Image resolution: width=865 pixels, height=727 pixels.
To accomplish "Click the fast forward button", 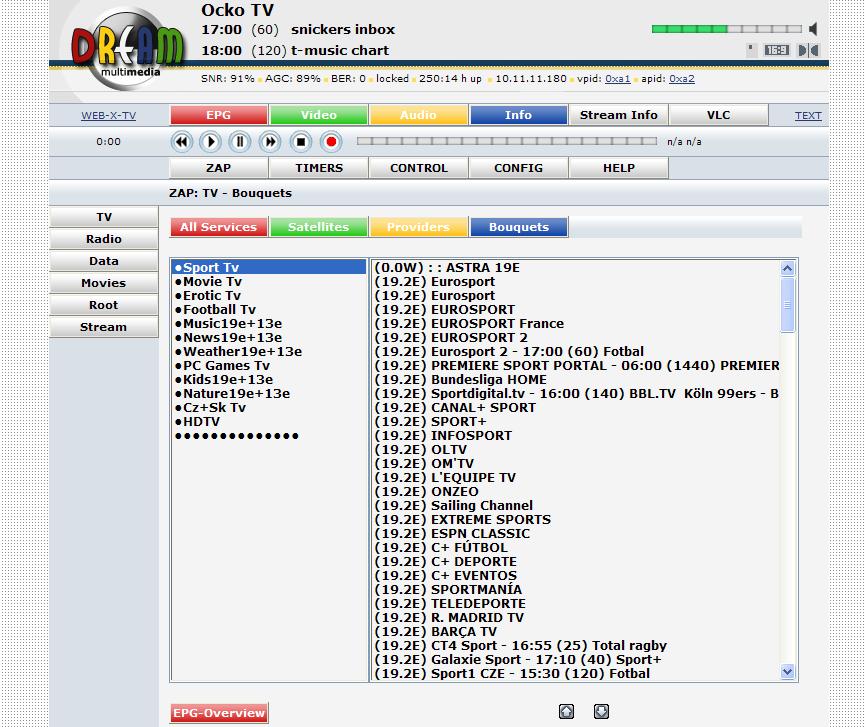I will (x=270, y=142).
